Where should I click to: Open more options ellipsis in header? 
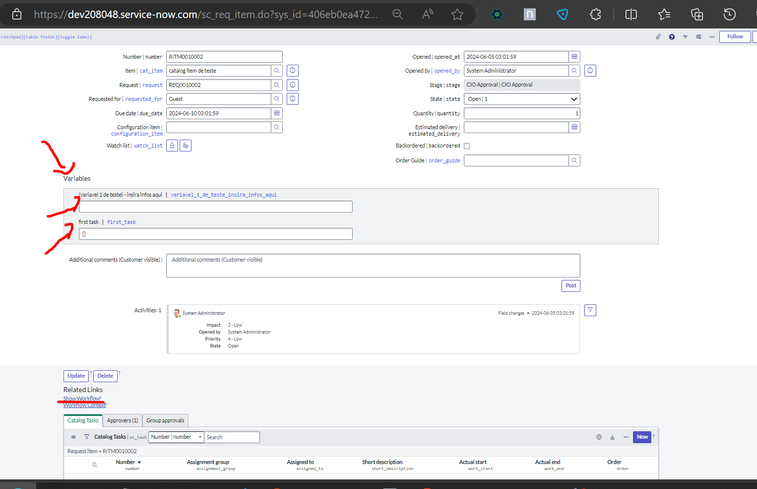[712, 37]
